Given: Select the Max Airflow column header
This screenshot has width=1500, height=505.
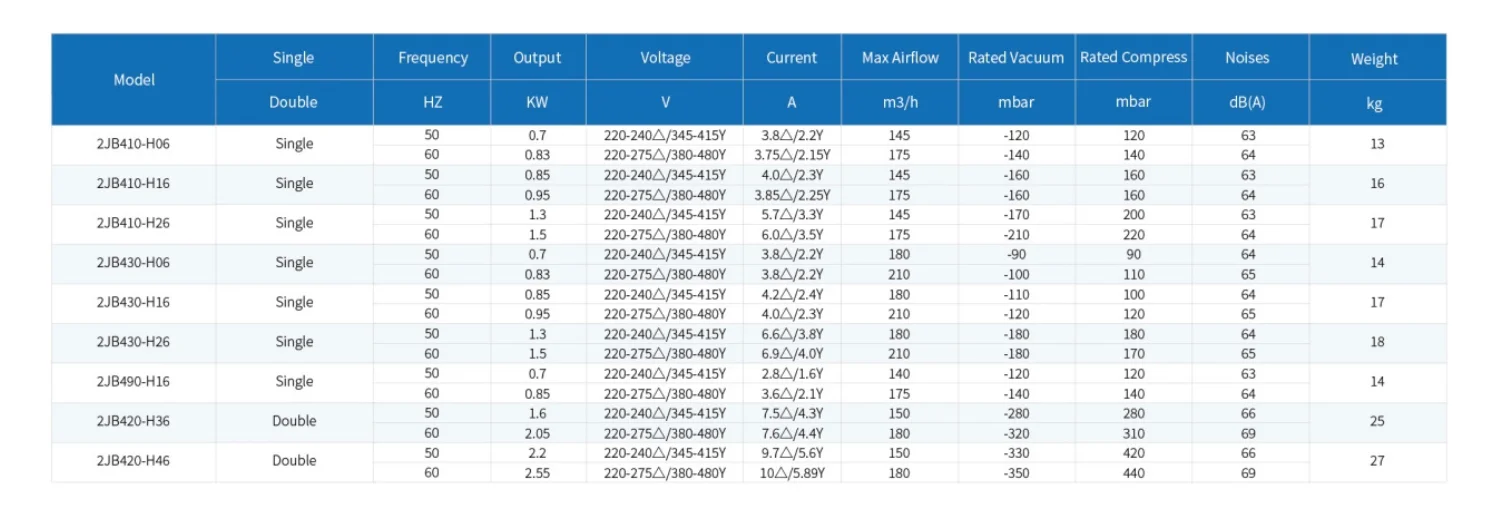Looking at the screenshot, I should (900, 58).
